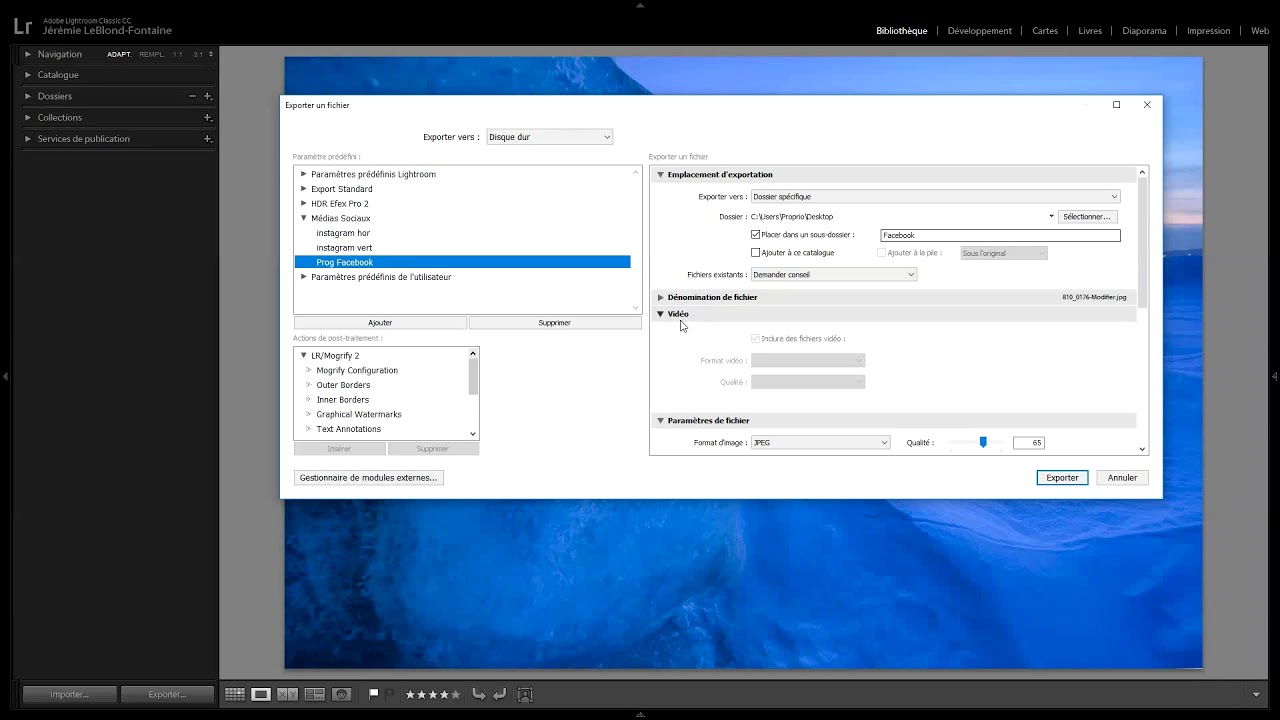Click 'Sélectionner...' folder button
The image size is (1280, 720).
coord(1087,216)
